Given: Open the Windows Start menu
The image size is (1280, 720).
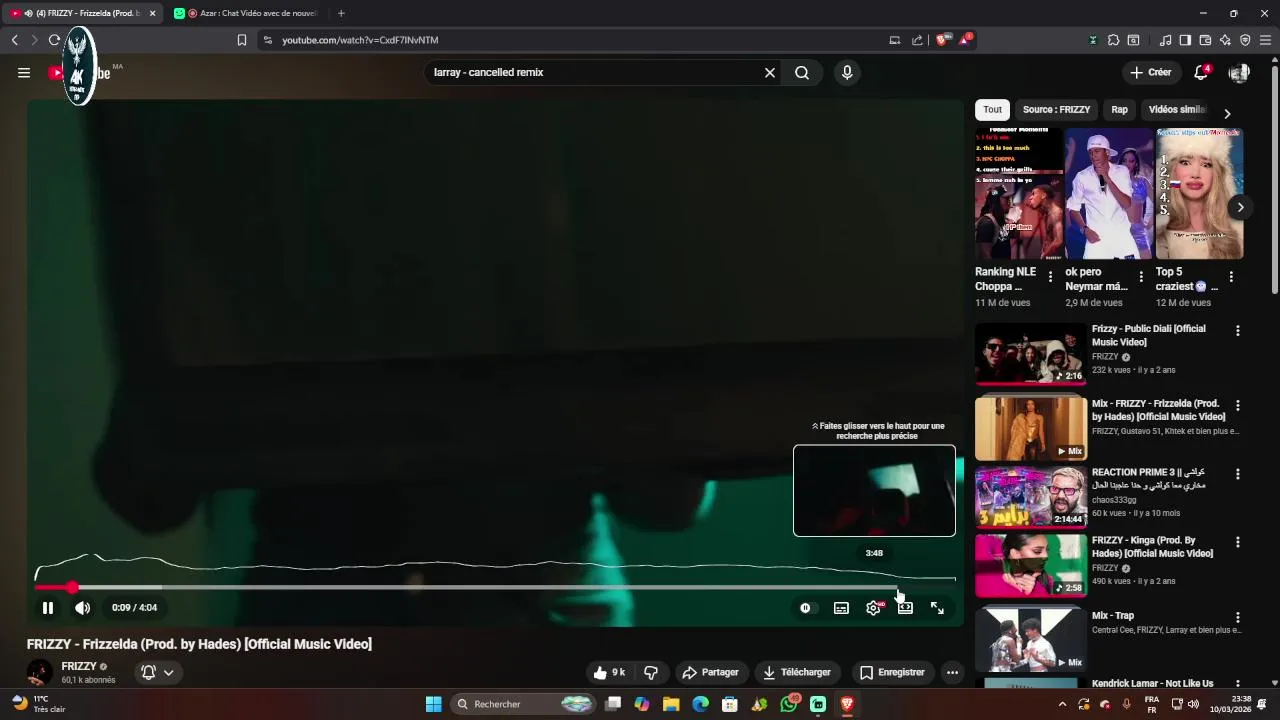Looking at the screenshot, I should [433, 704].
